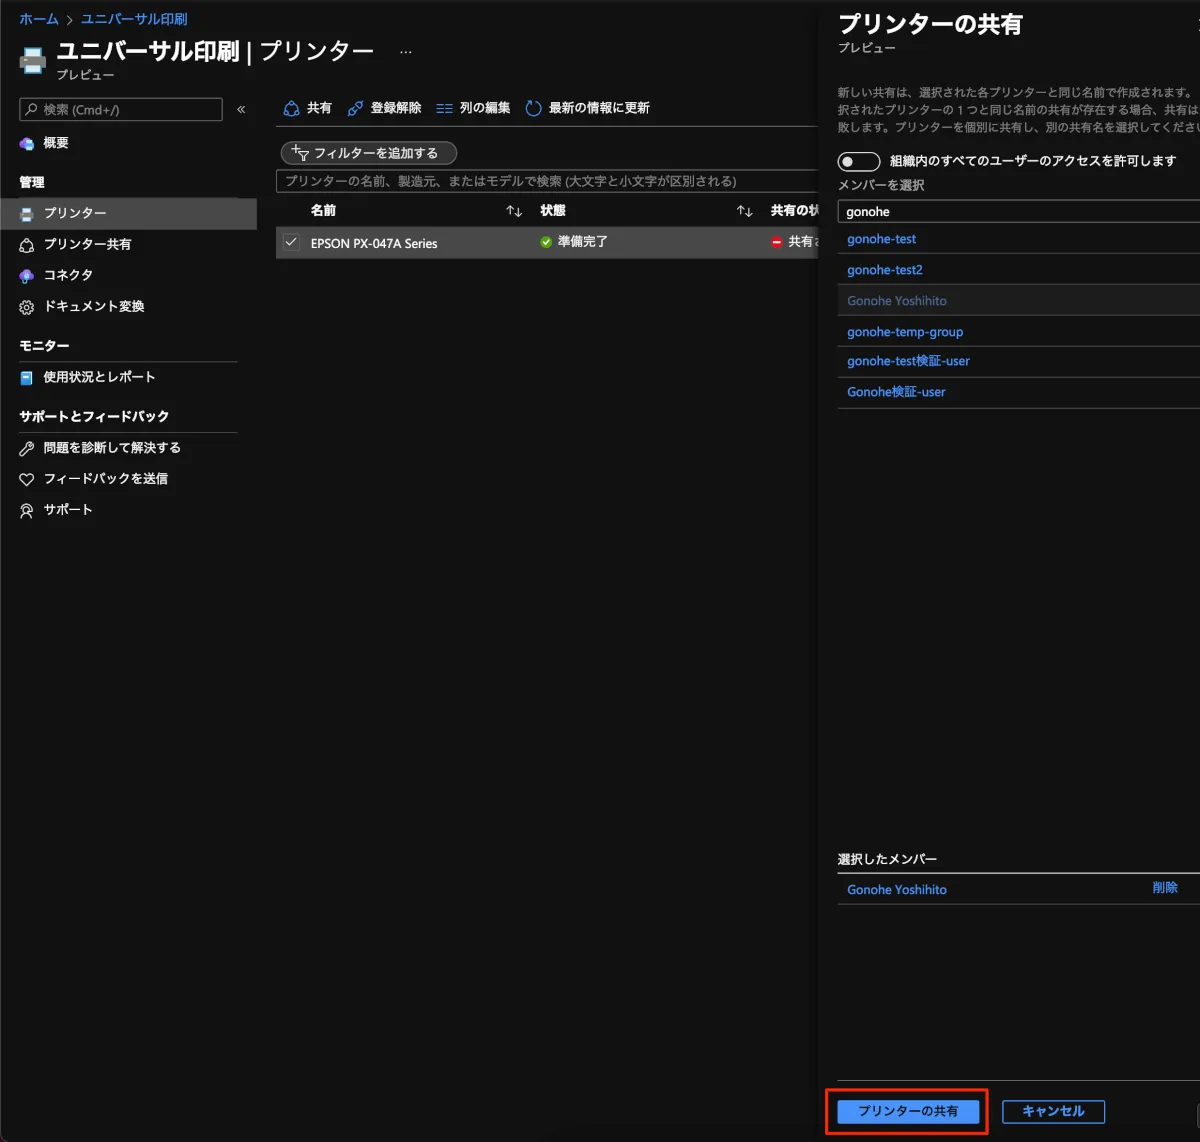The image size is (1200, 1142).
Task: Refresh with 最新の情報に更新 icon
Action: click(534, 108)
